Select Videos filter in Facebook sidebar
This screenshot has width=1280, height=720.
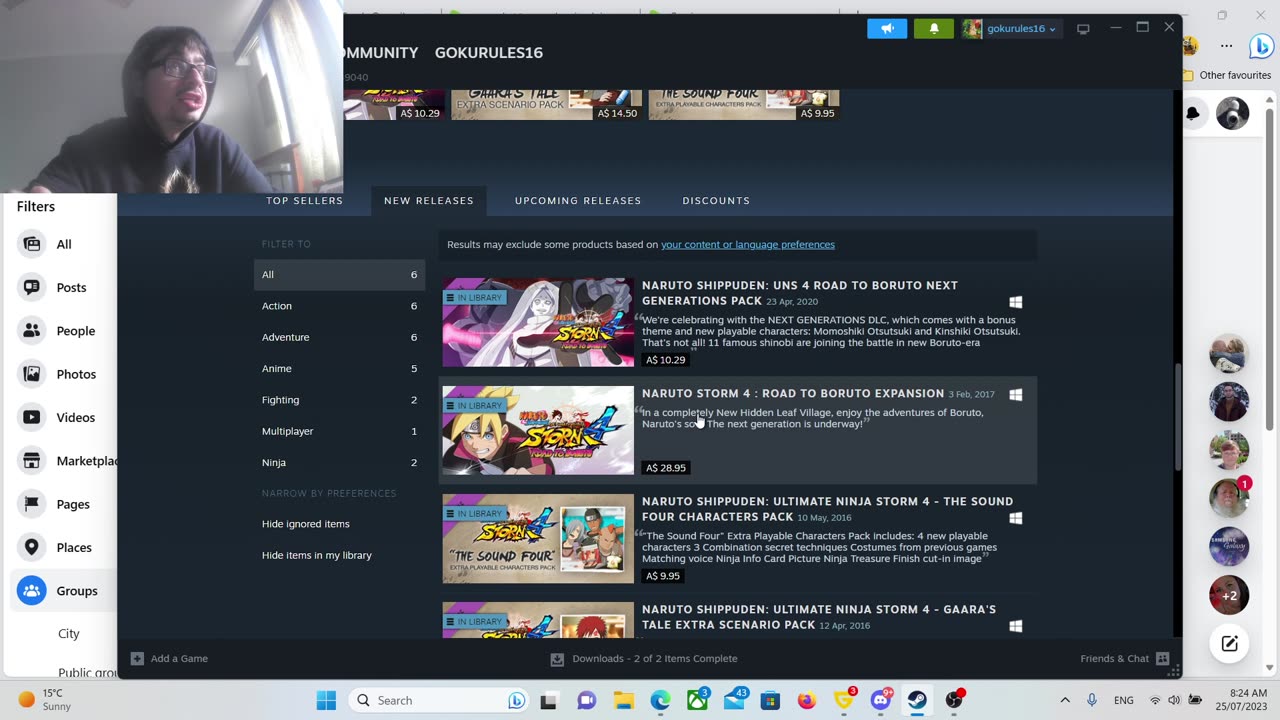[x=62, y=418]
